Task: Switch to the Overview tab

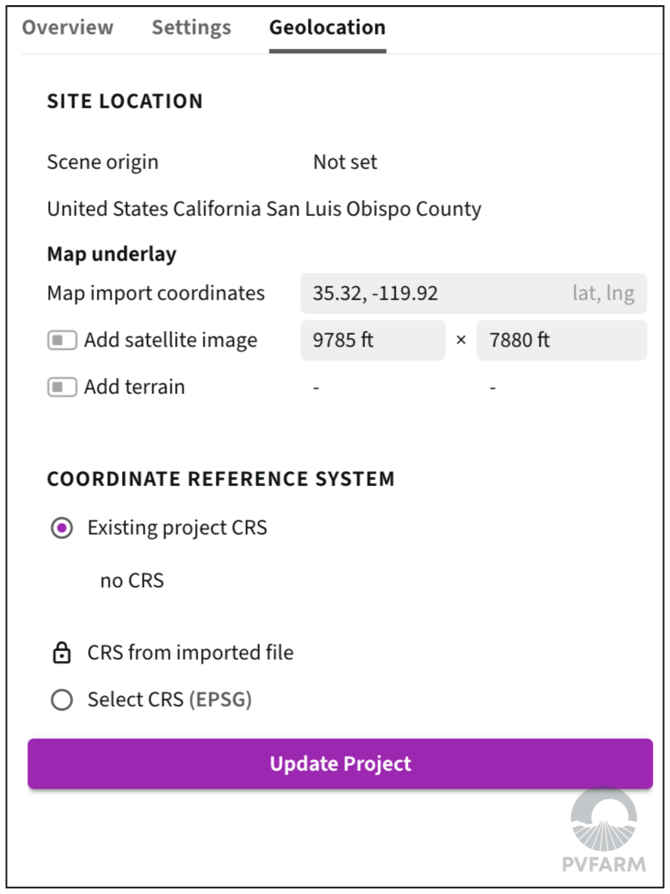Action: tap(68, 28)
